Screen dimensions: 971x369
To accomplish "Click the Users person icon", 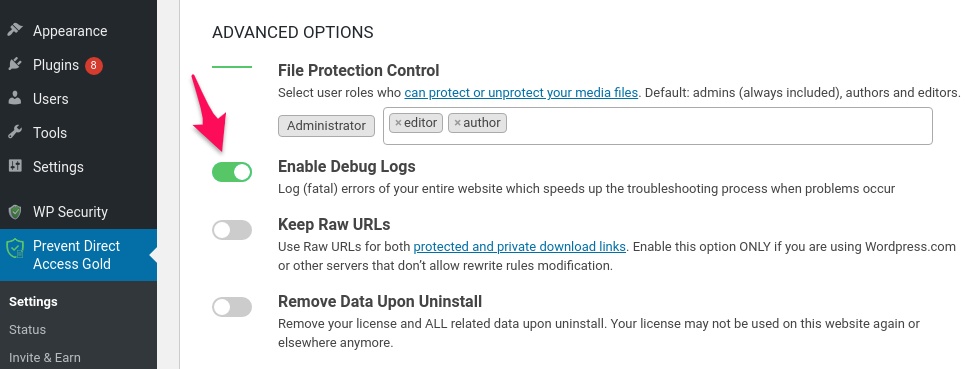I will coord(15,98).
